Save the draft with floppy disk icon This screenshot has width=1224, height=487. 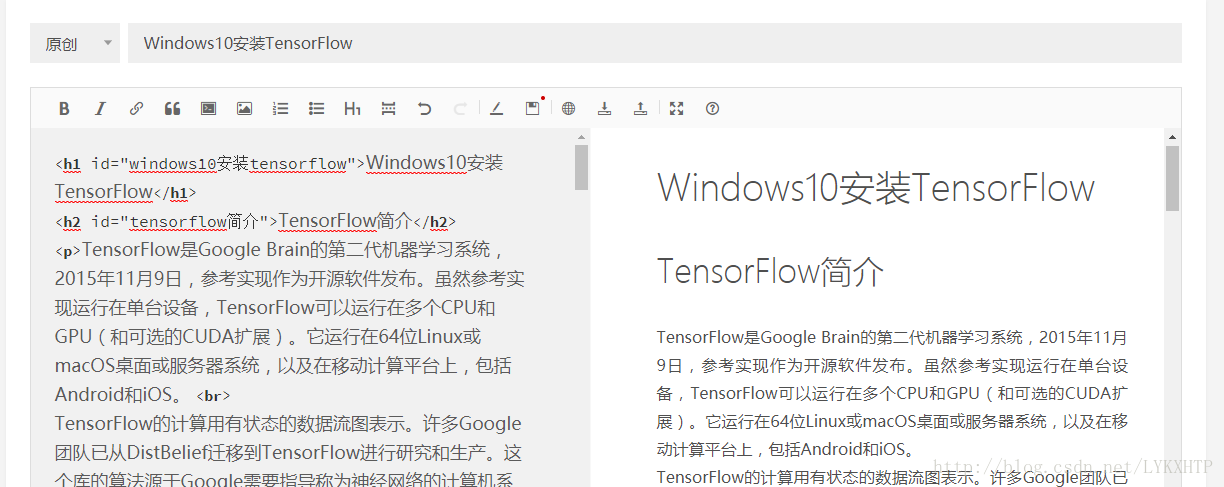coord(533,108)
